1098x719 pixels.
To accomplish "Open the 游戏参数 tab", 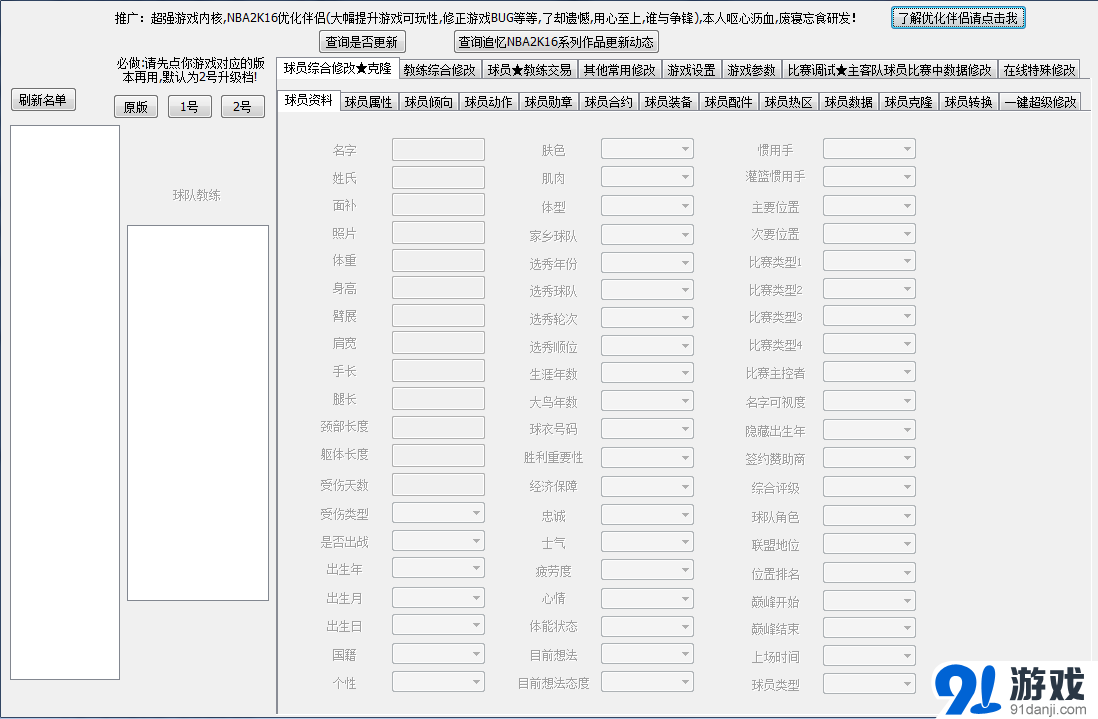I will [x=751, y=70].
